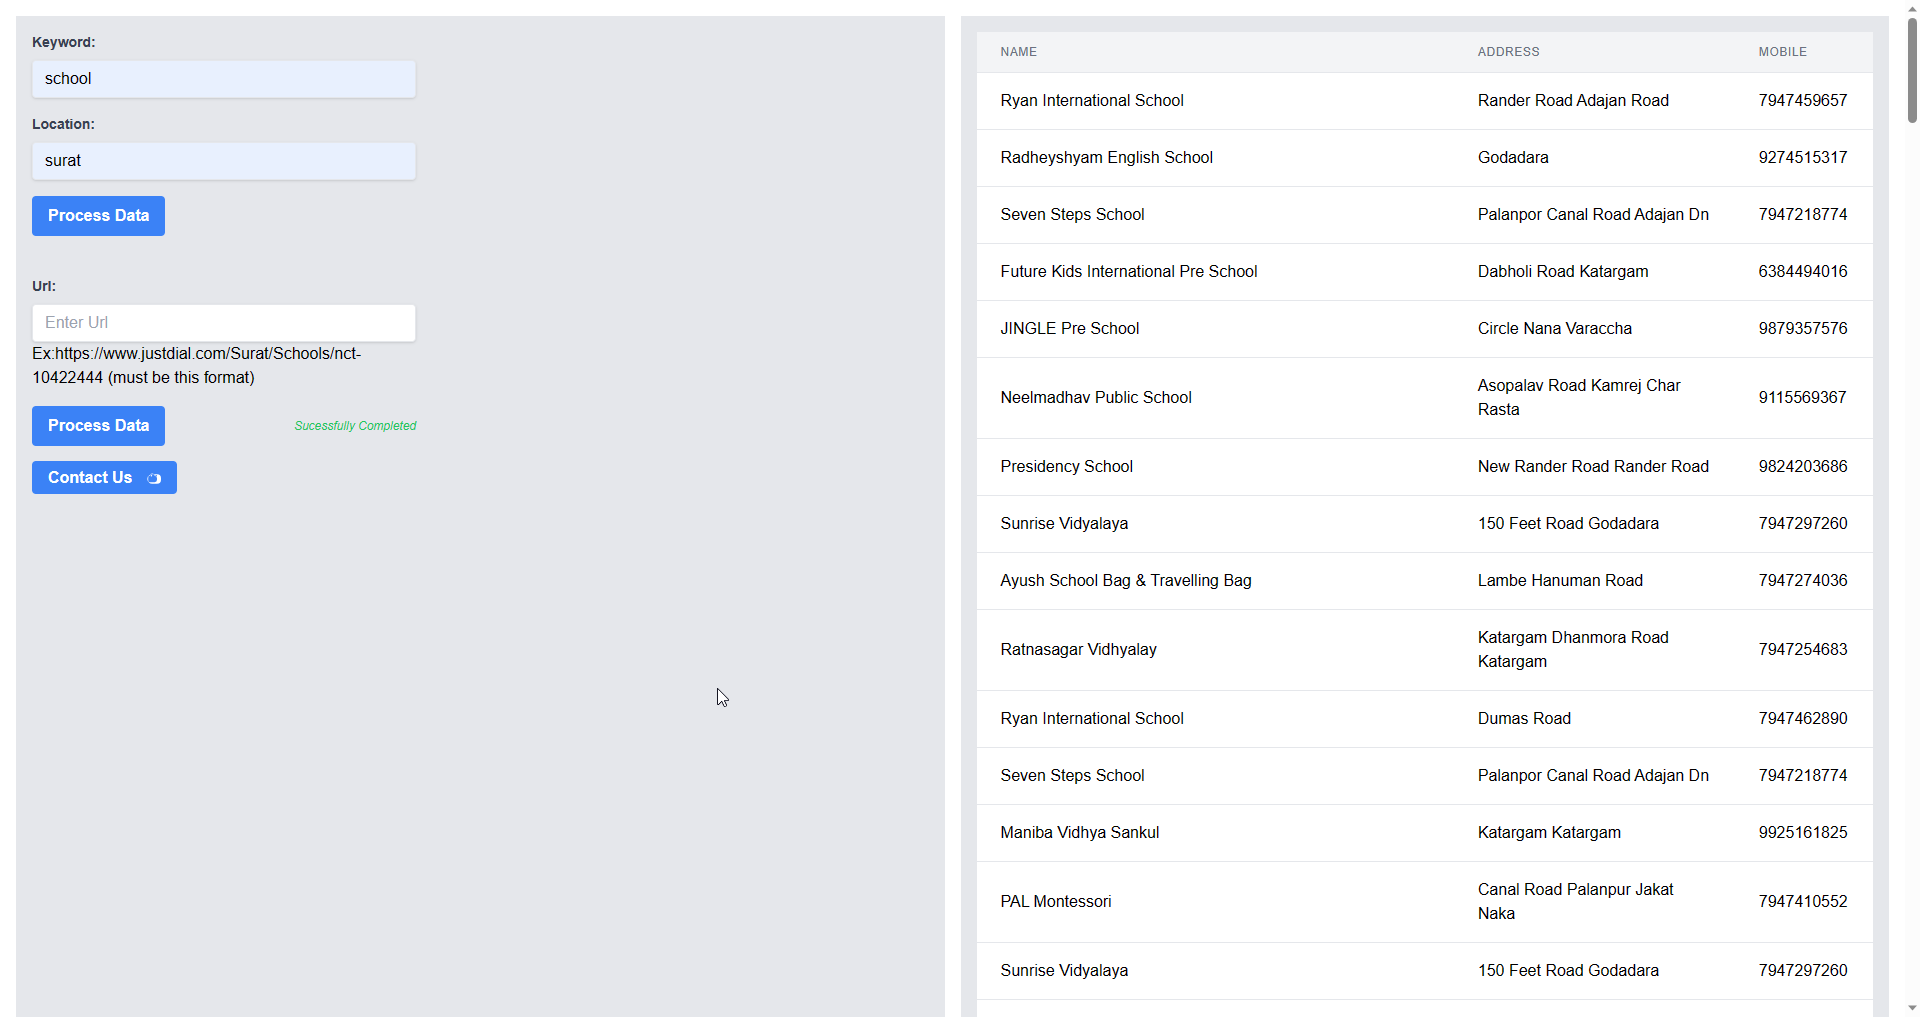The height and width of the screenshot is (1017, 1920).
Task: Click mobile number 7947410552
Action: 1803,902
